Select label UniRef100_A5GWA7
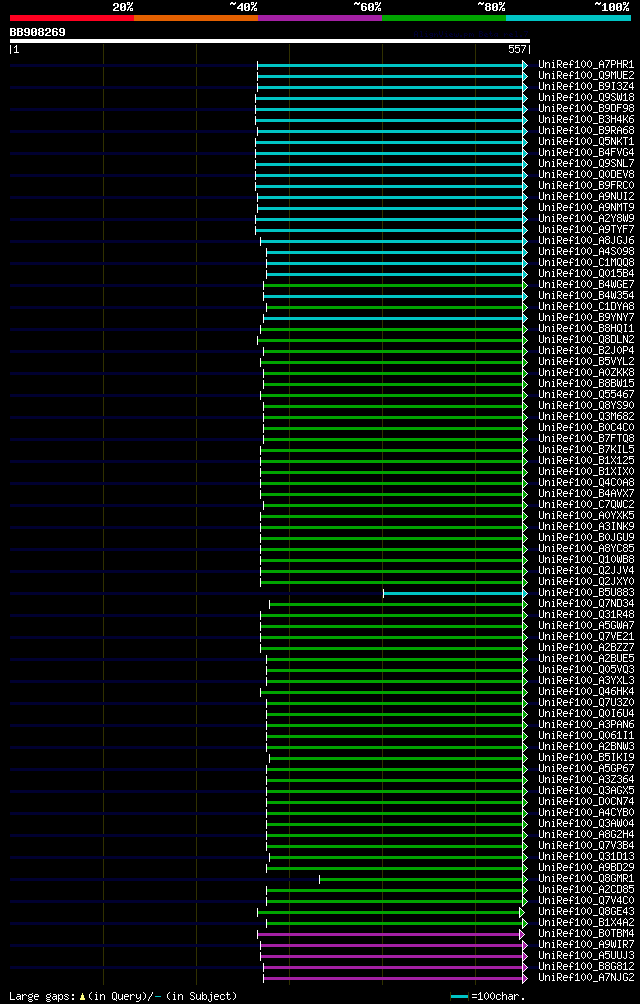 point(586,626)
